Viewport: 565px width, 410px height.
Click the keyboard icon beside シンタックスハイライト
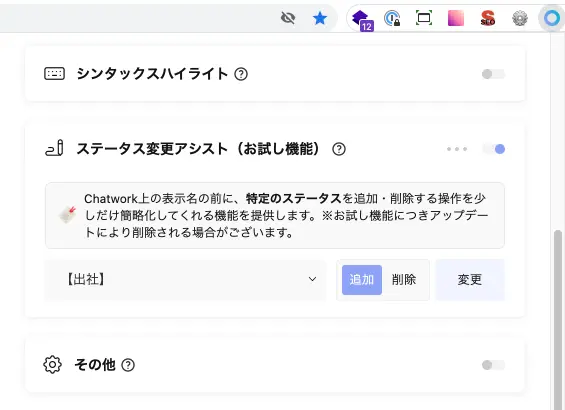(x=54, y=73)
